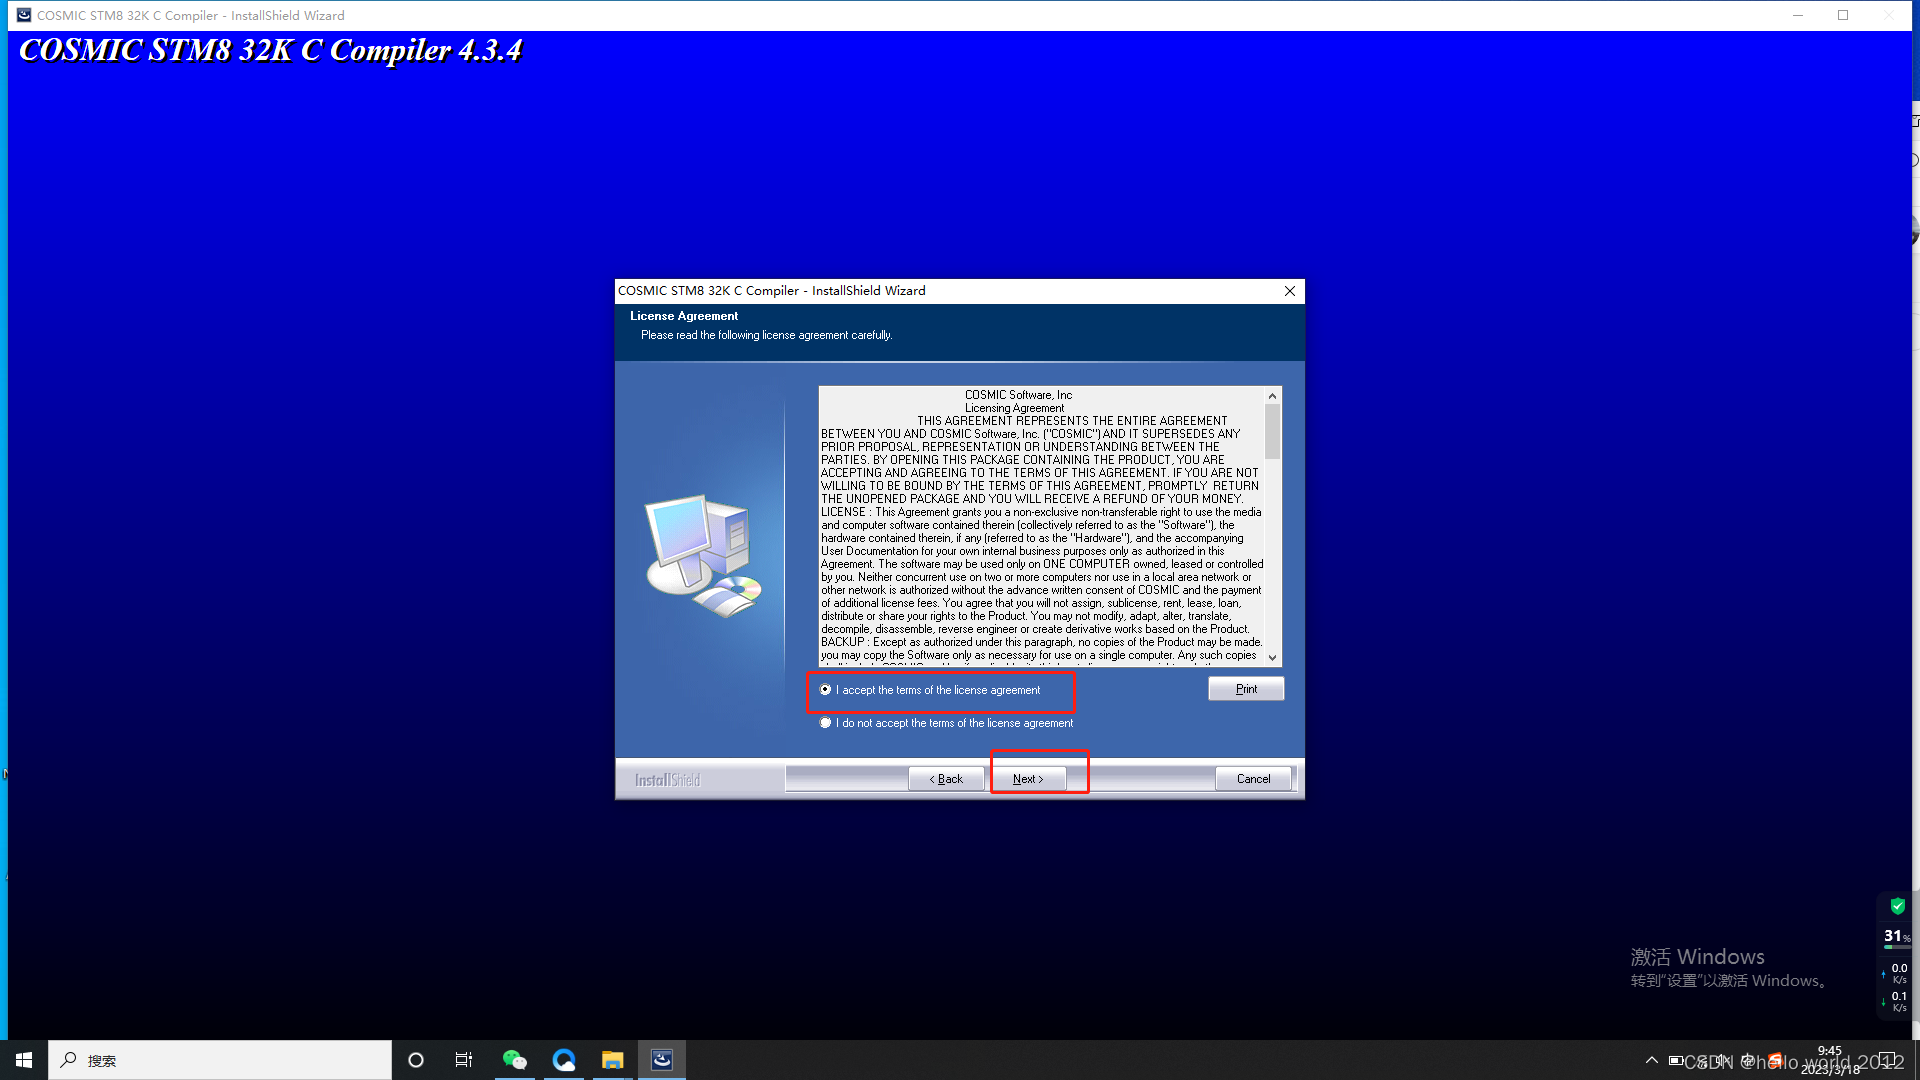The image size is (1920, 1080).
Task: Select 'I accept the terms' radio button
Action: (825, 690)
